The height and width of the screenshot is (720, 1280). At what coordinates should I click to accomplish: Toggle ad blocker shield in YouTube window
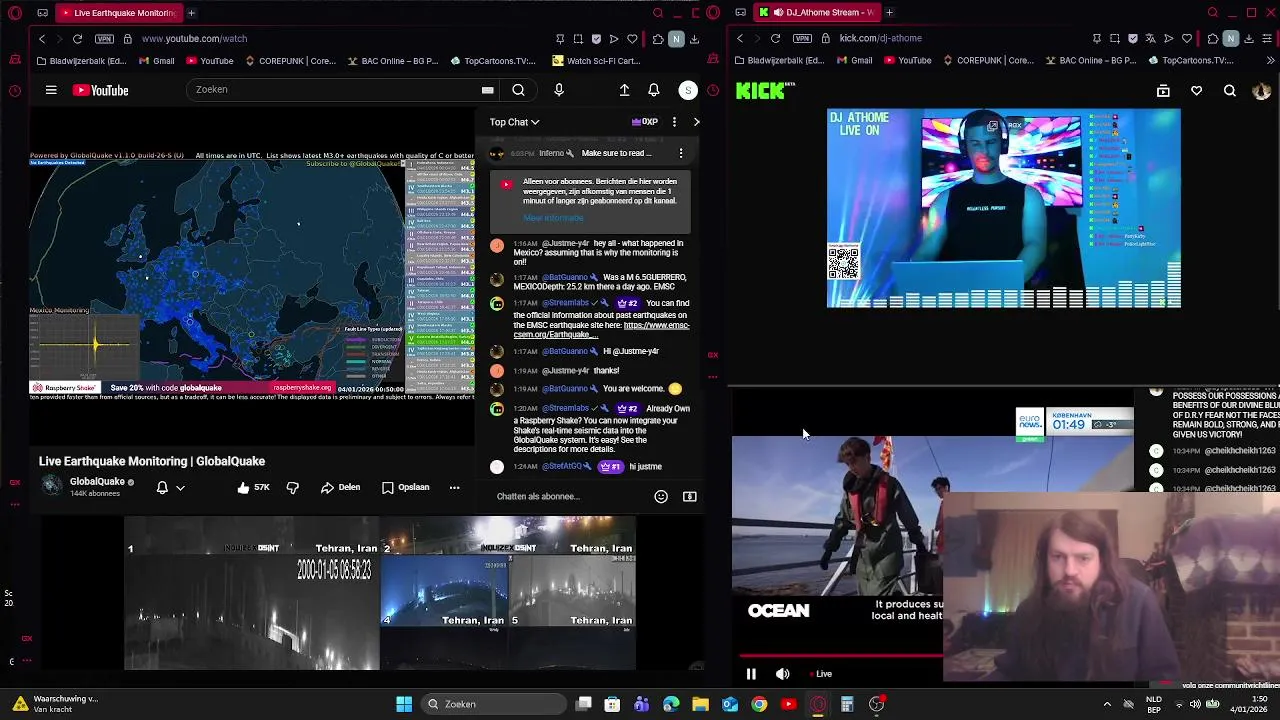(x=596, y=38)
